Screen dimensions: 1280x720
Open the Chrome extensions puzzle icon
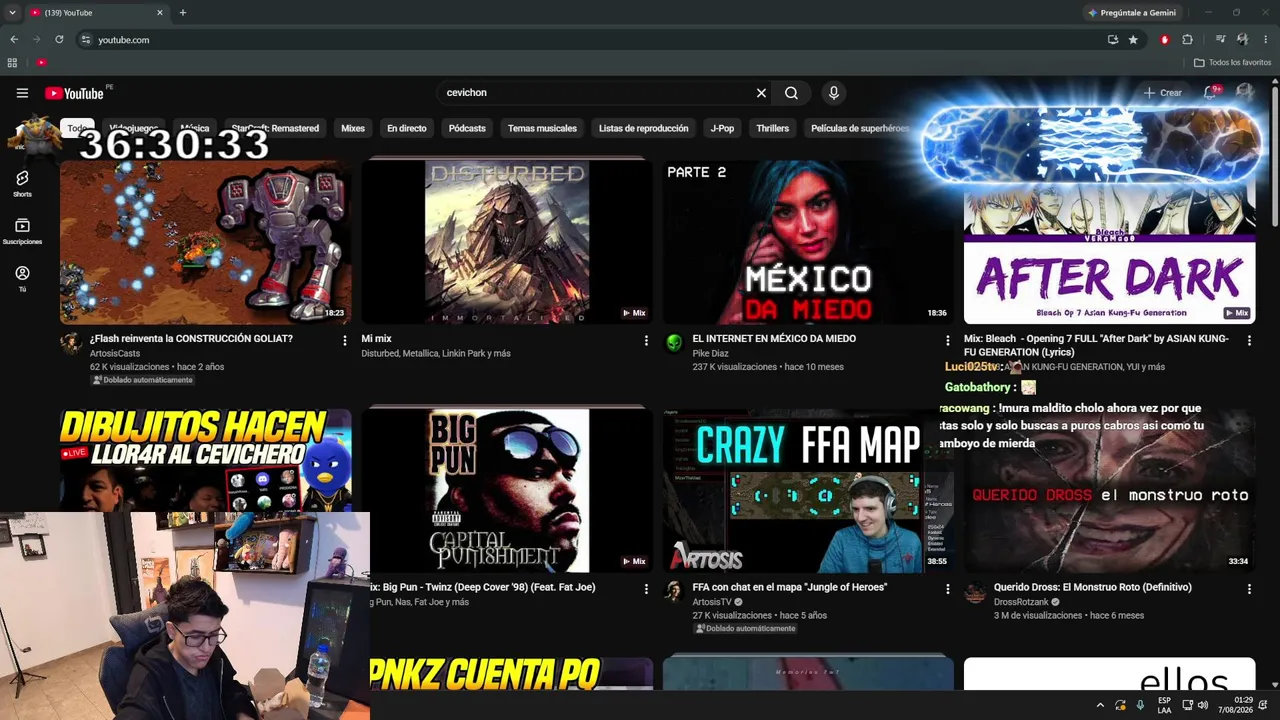(x=1187, y=40)
